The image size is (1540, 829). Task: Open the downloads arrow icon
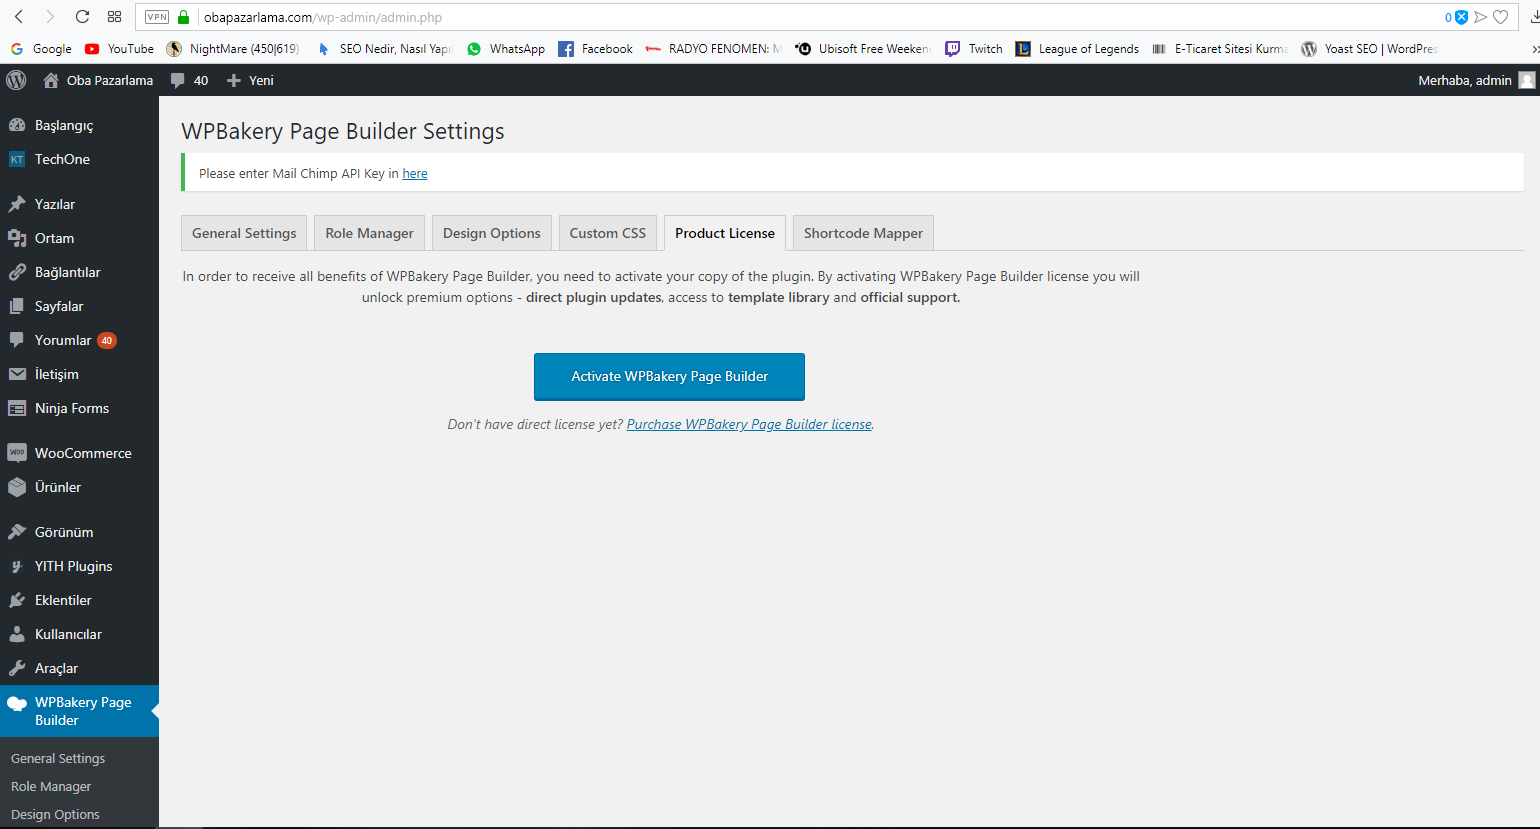pyautogui.click(x=1533, y=17)
